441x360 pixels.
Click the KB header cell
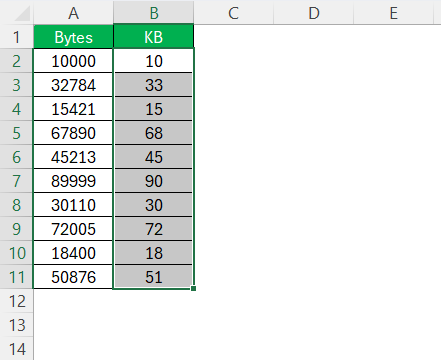coord(154,37)
